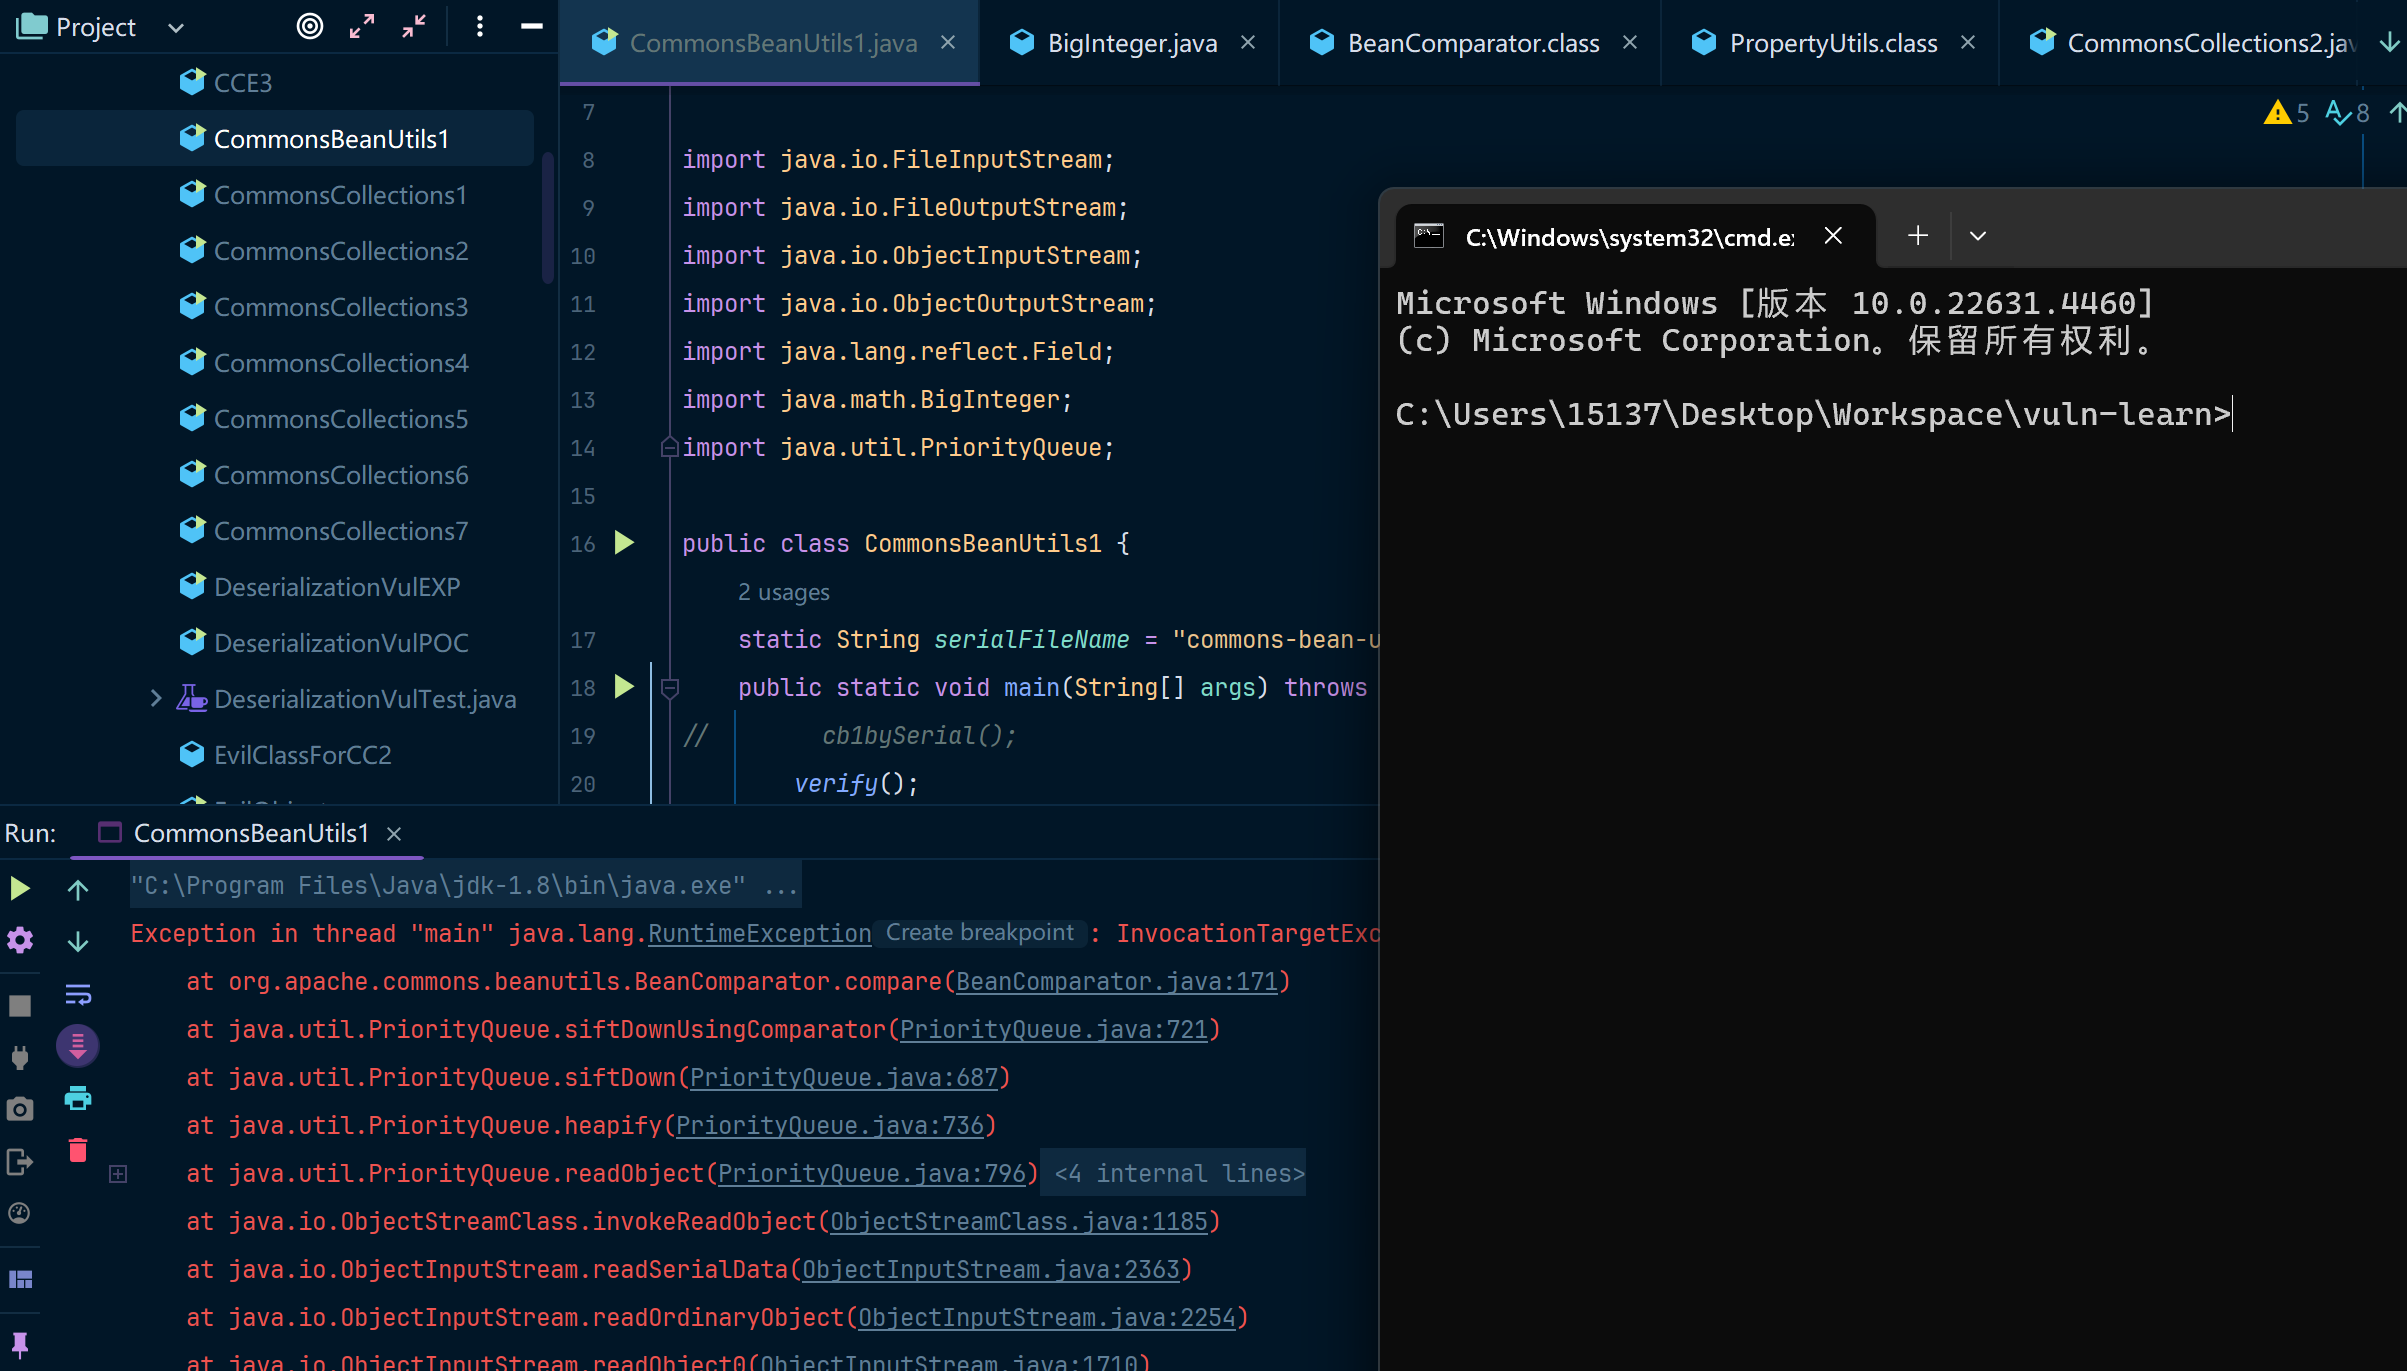Click attach debugger plug icon
The width and height of the screenshot is (2407, 1371).
(x=20, y=1058)
